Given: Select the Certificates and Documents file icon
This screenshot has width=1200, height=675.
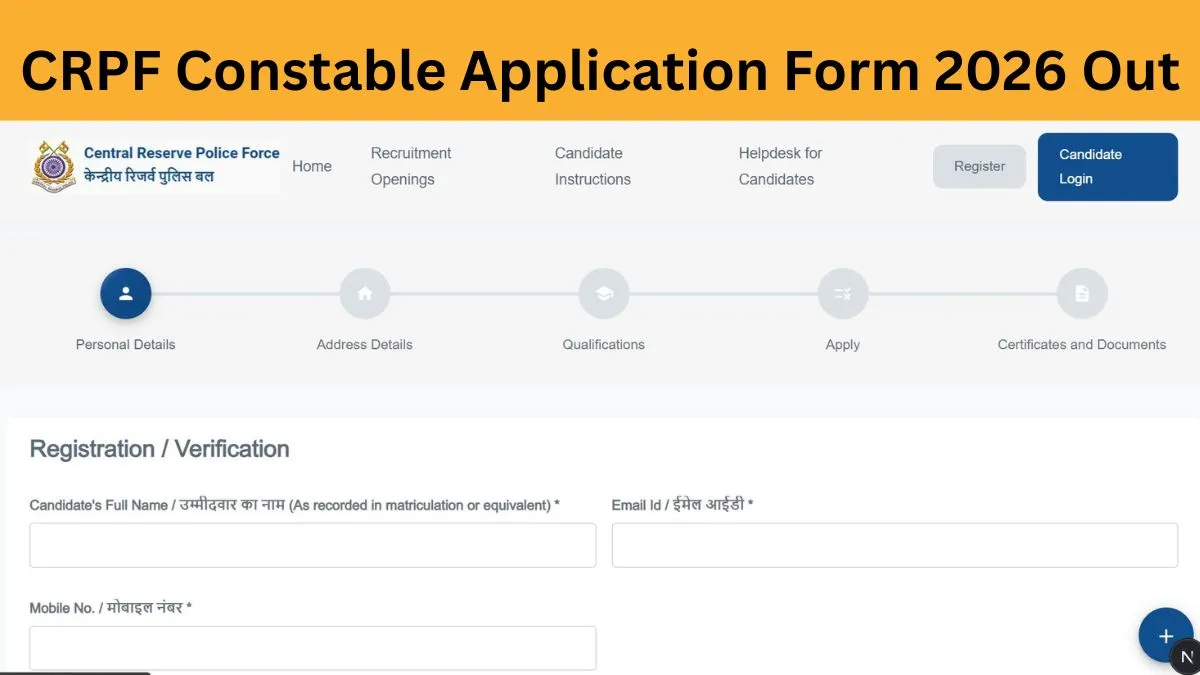Looking at the screenshot, I should coord(1082,294).
